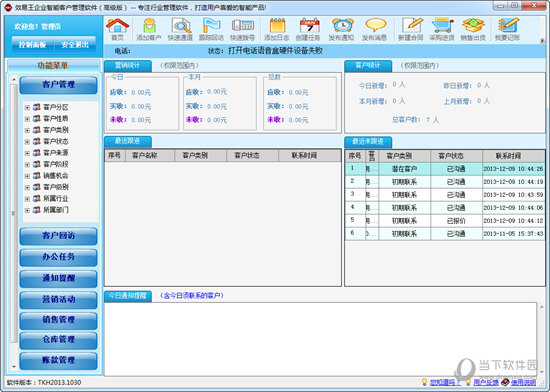Expand the 客户来源 tree node
Screen dimensions: 550x392
pyautogui.click(x=27, y=153)
